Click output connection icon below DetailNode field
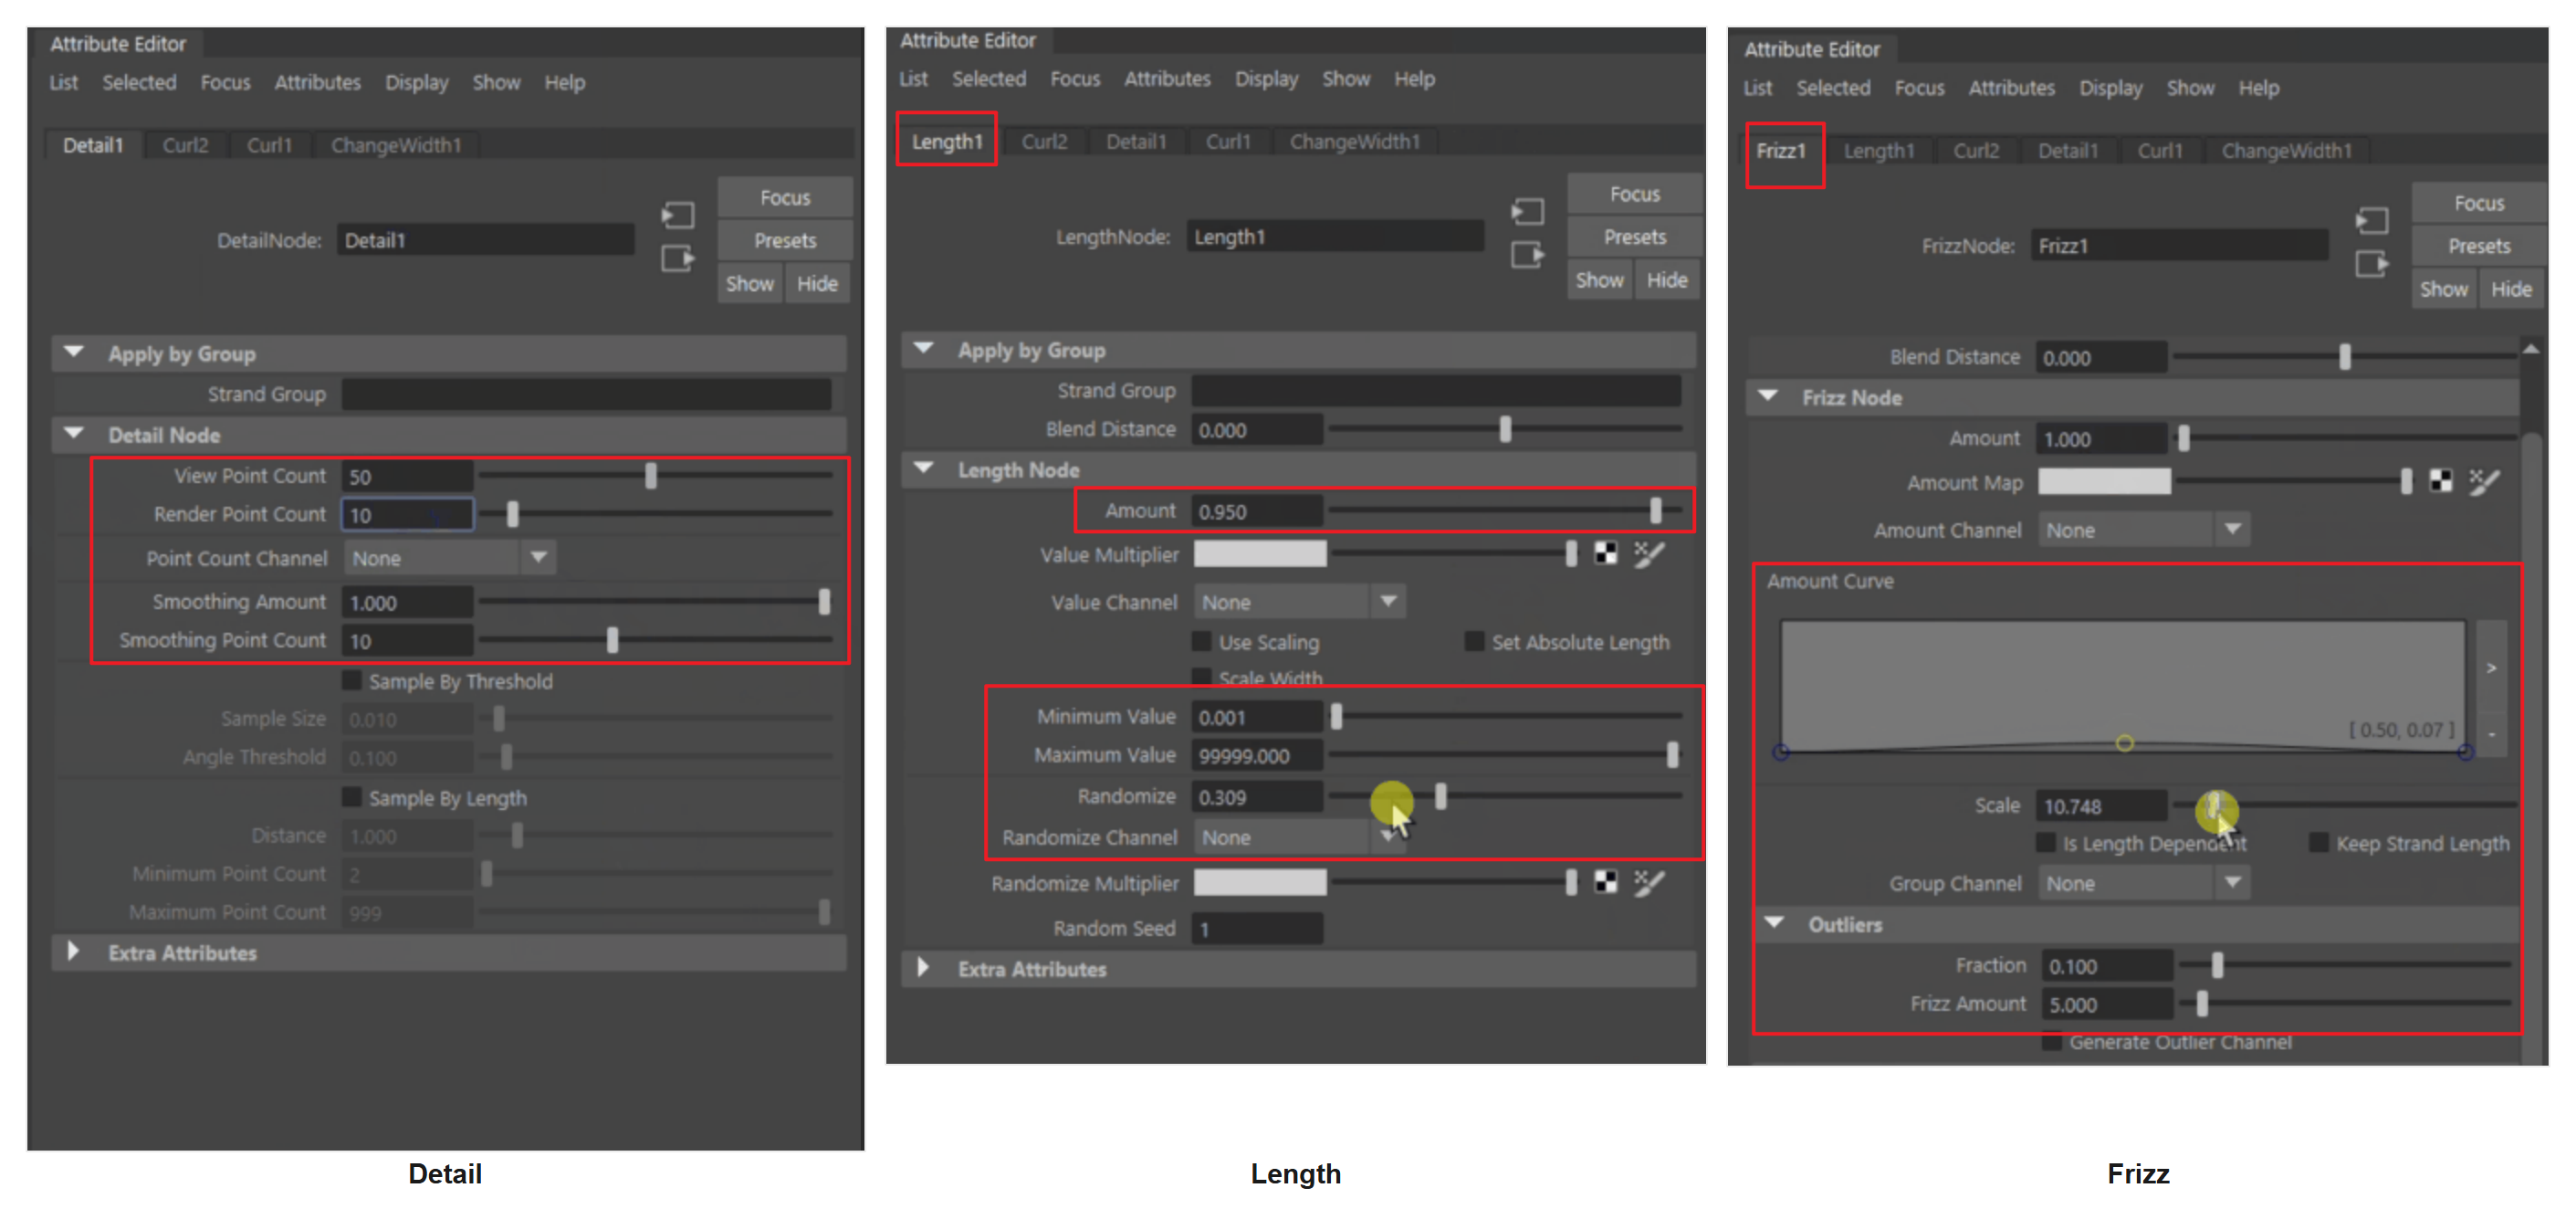2576x1209 pixels. [678, 259]
